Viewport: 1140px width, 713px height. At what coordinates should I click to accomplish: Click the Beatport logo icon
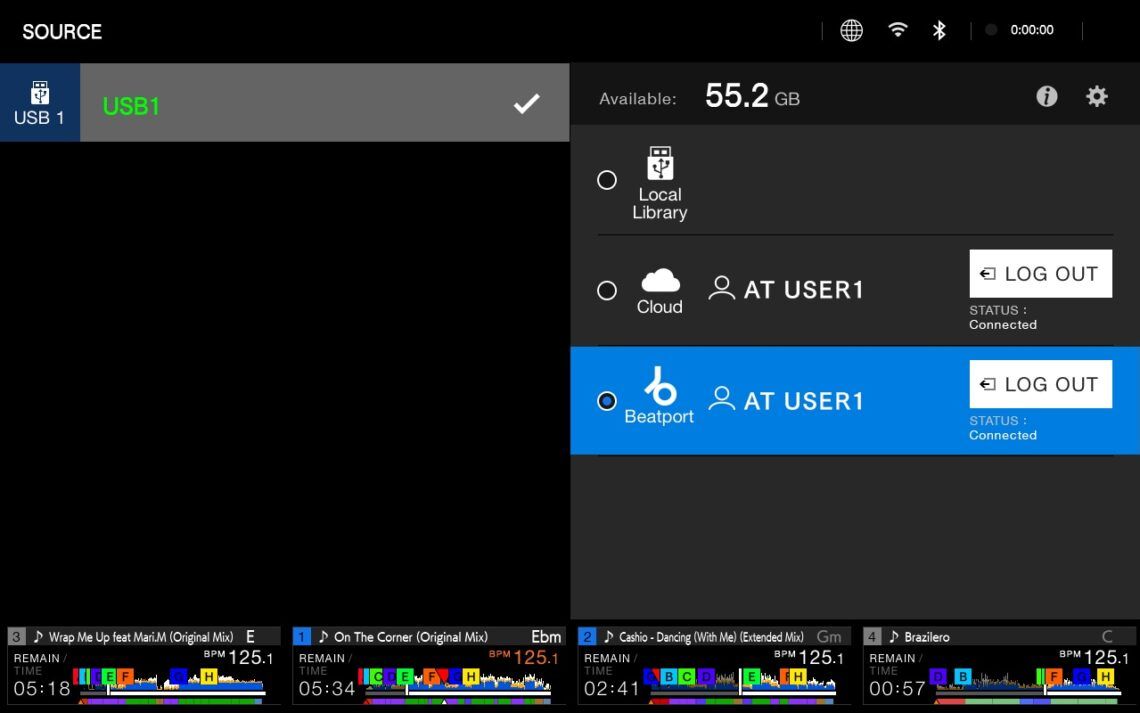(x=659, y=386)
